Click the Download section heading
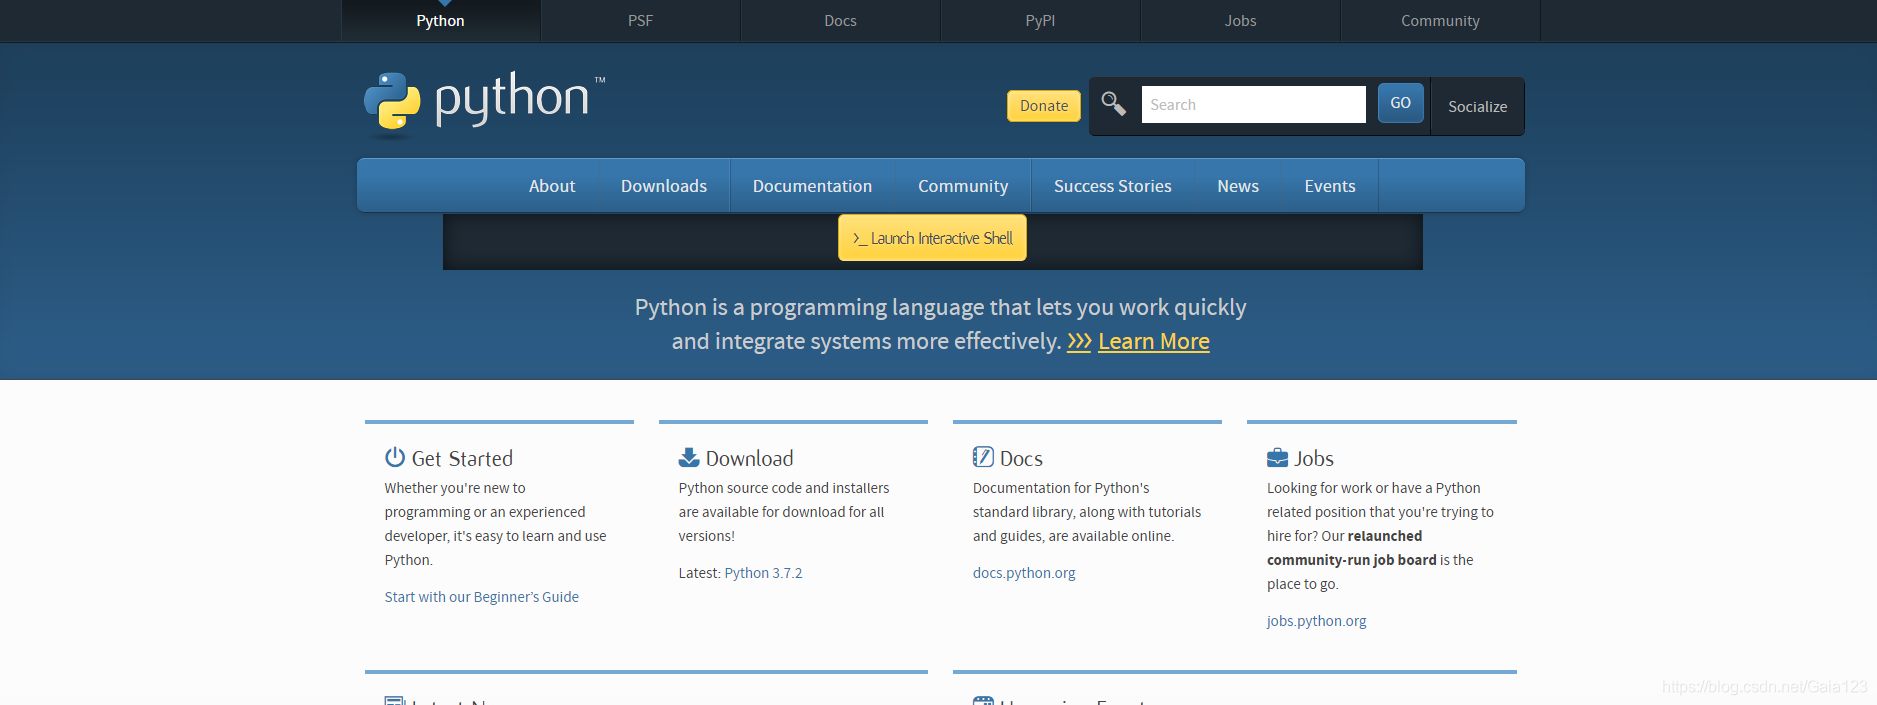 tap(749, 458)
